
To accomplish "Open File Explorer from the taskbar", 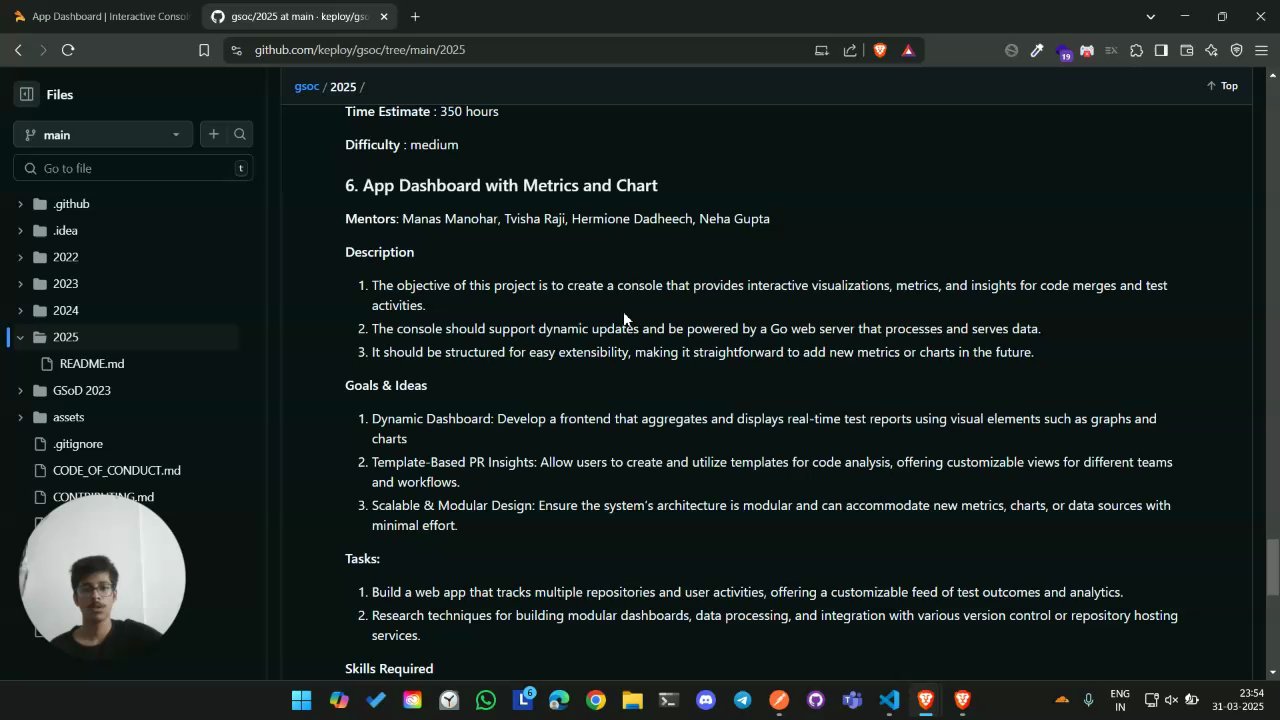I will point(632,700).
